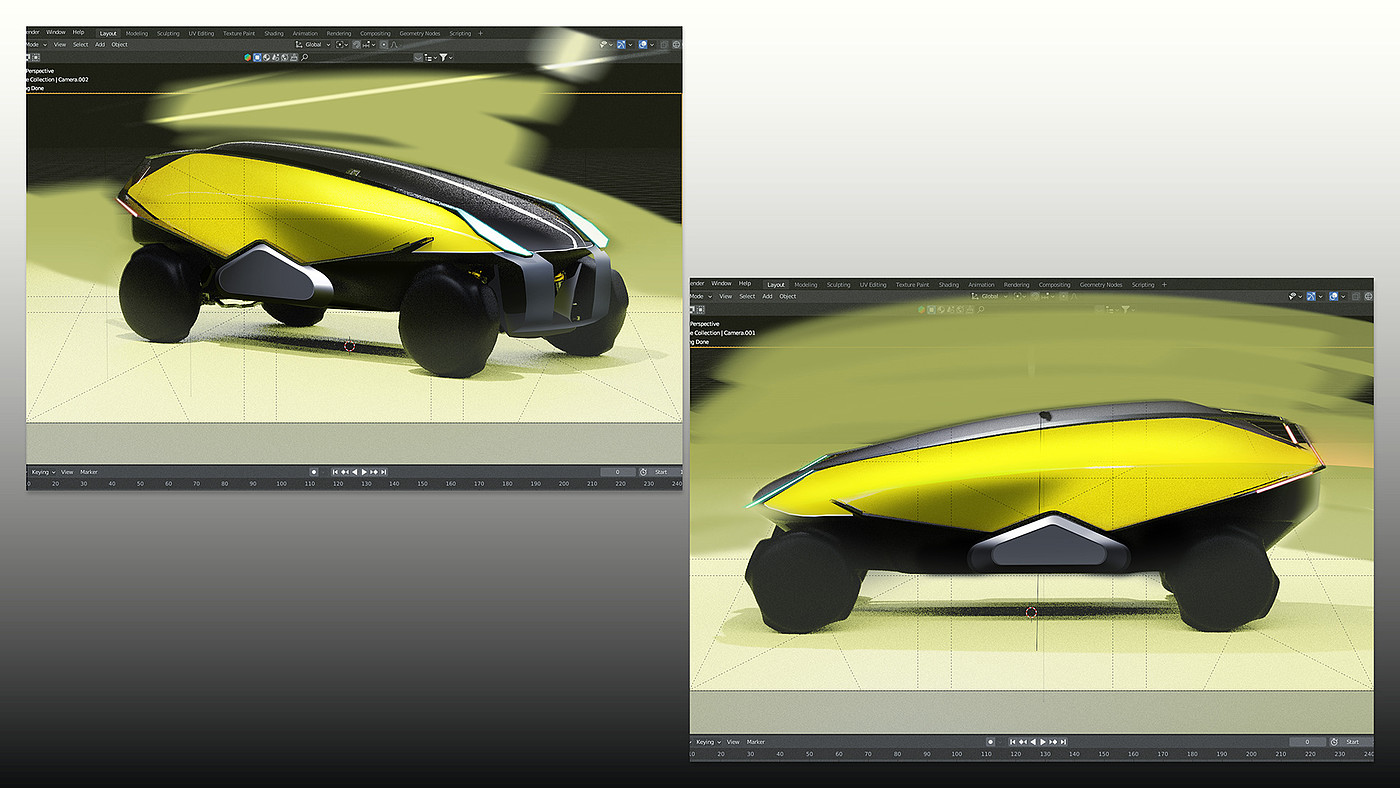Open the Global orientation dropdown in the Camera.002 window
The width and height of the screenshot is (1400, 788).
coord(314,45)
